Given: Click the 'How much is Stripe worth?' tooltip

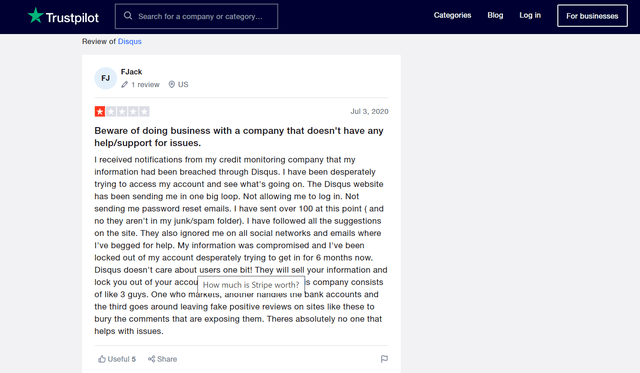Looking at the screenshot, I should click(251, 284).
